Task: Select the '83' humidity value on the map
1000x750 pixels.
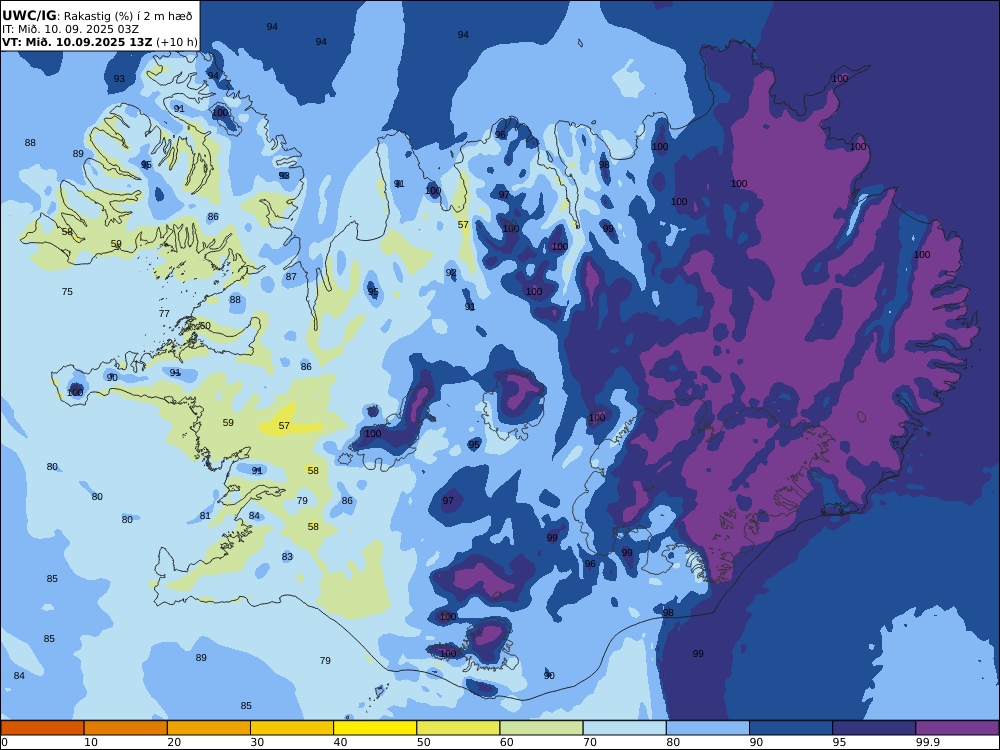Action: [x=287, y=556]
